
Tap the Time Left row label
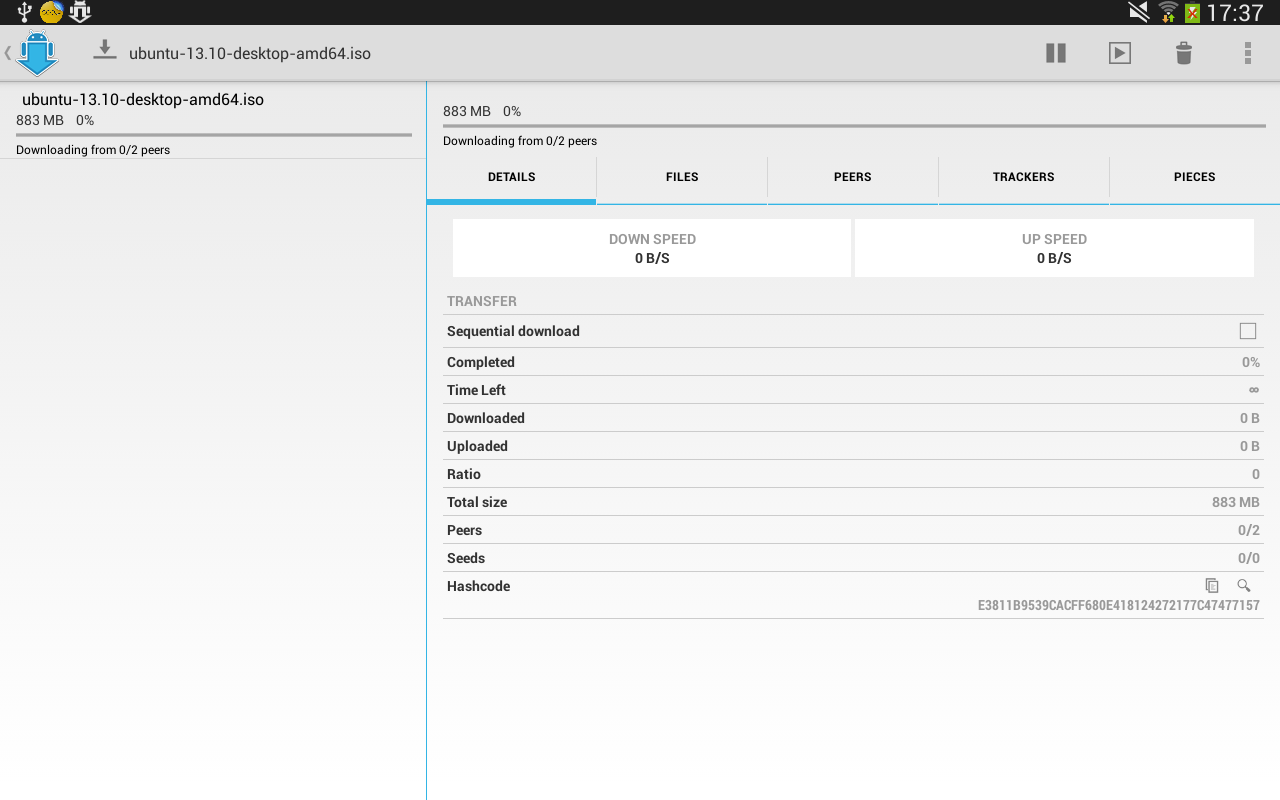[476, 390]
